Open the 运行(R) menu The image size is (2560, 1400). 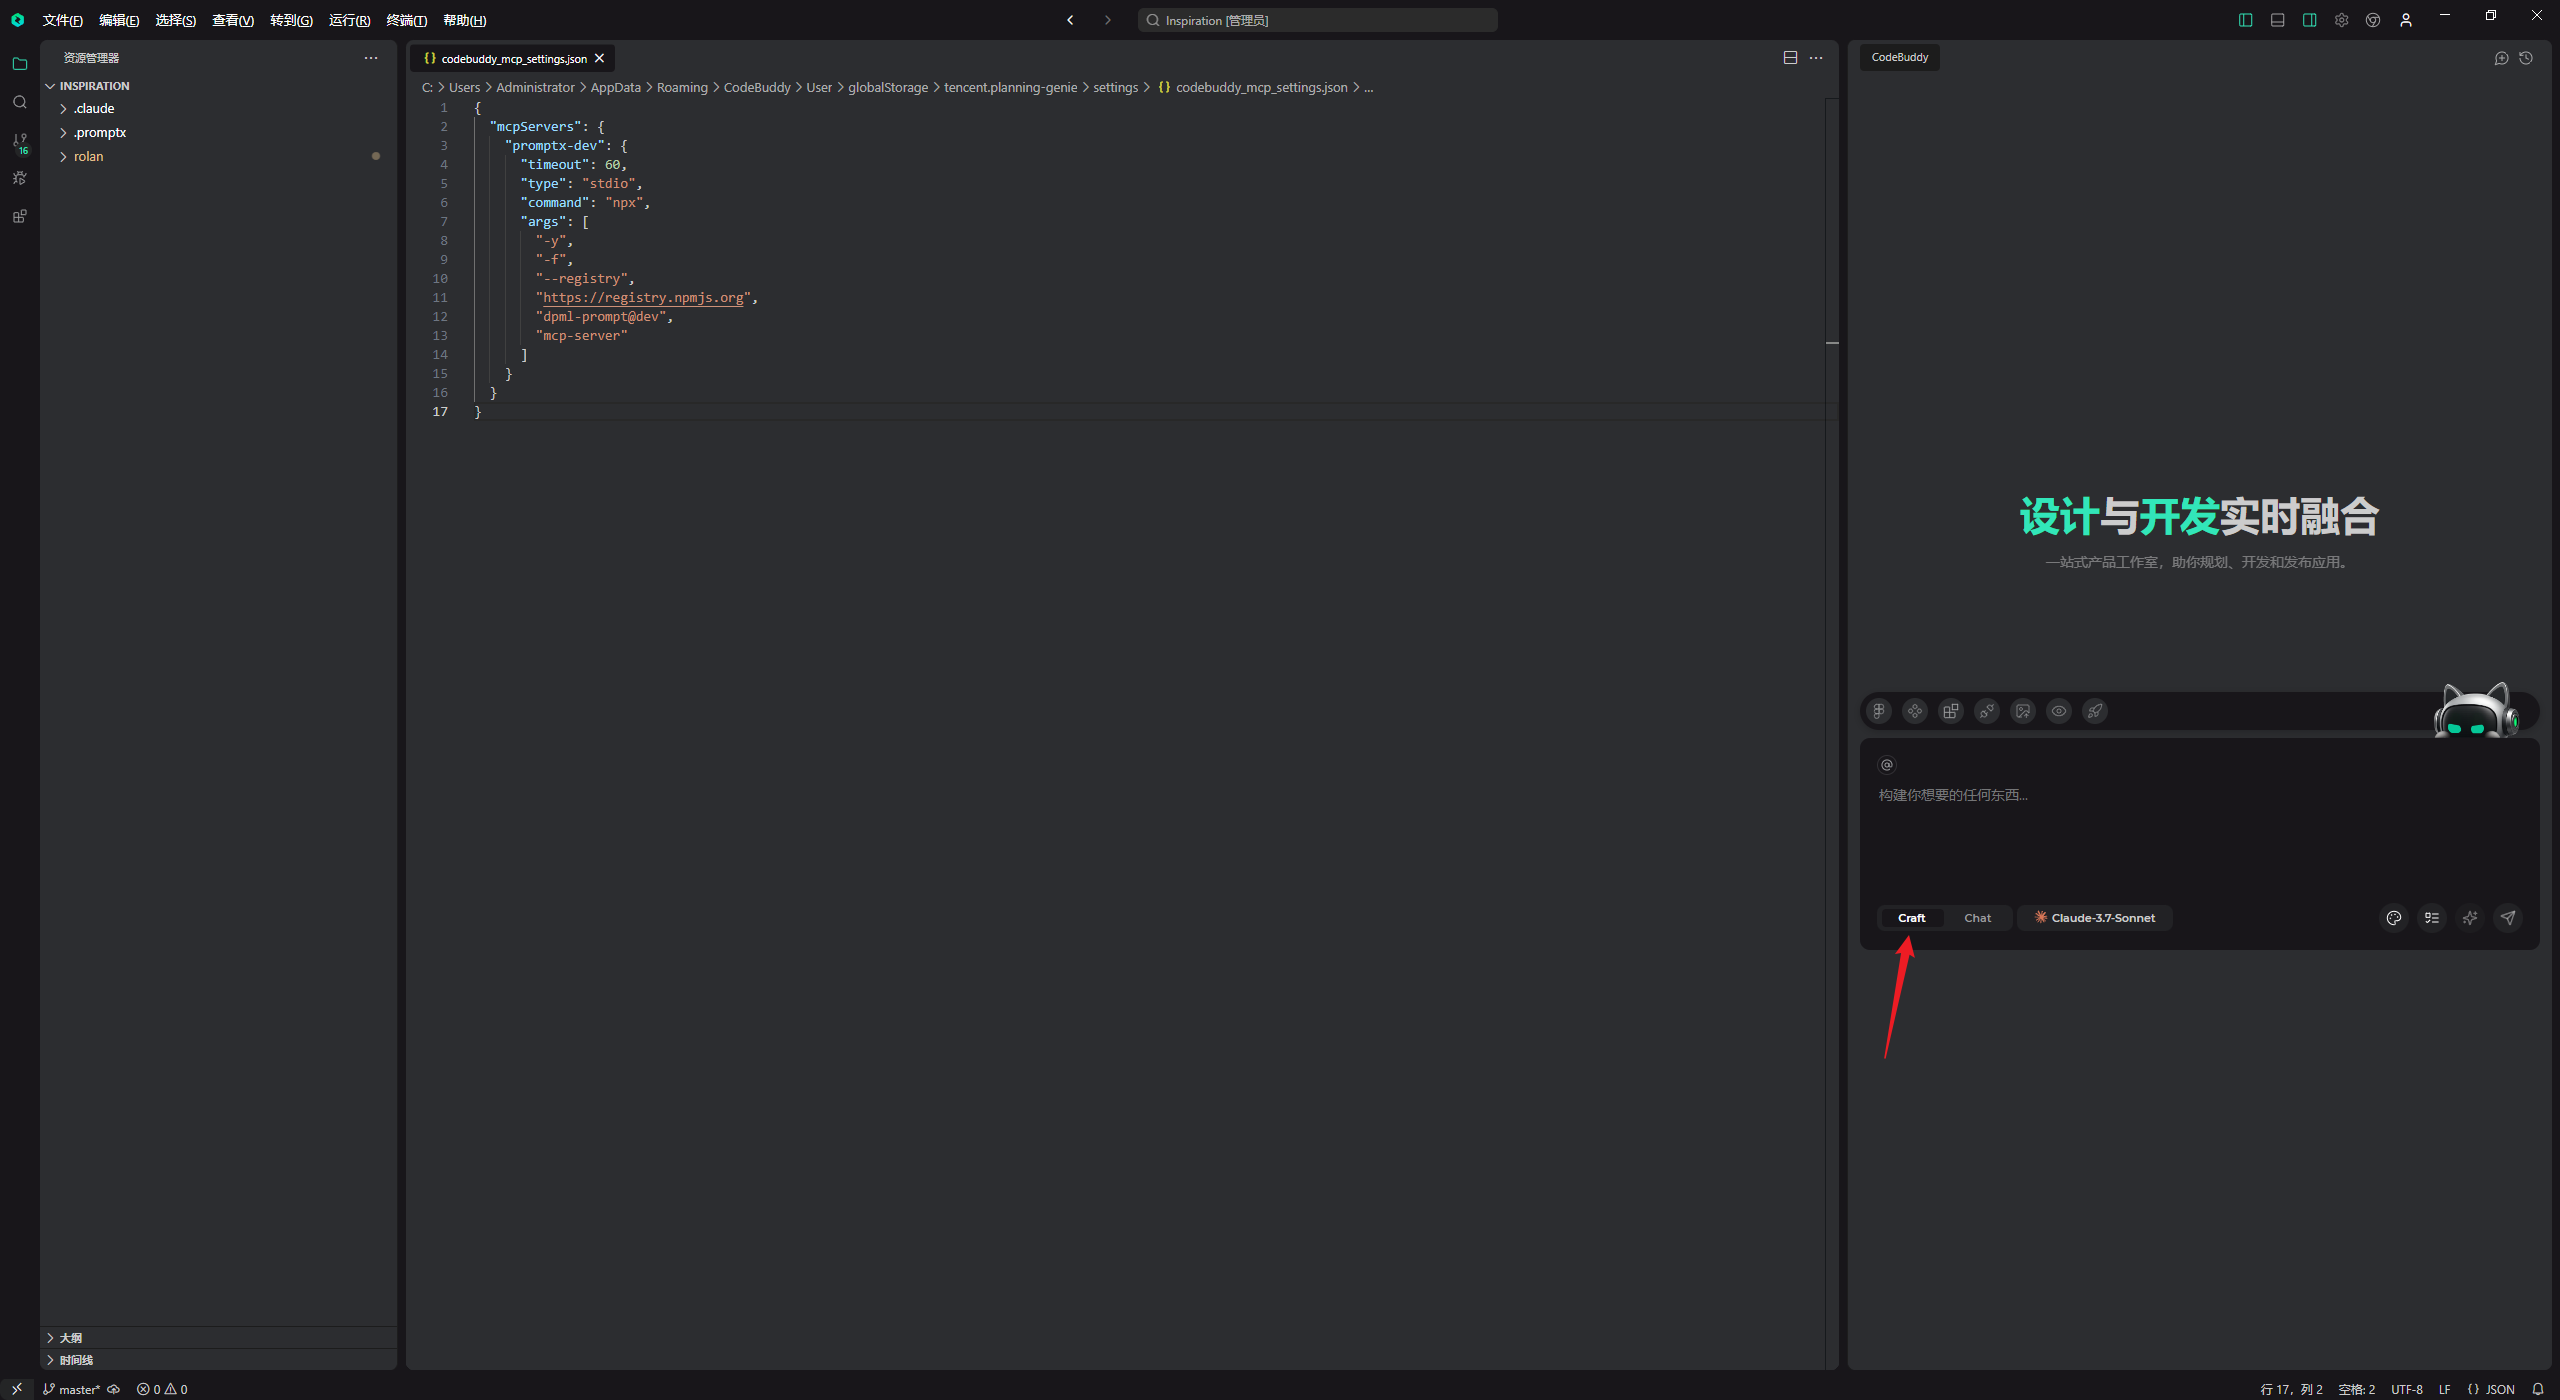coord(349,20)
